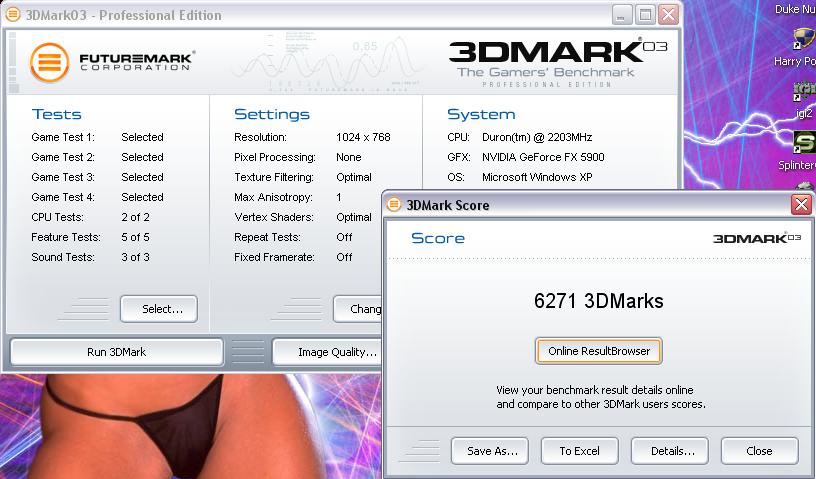Viewport: 816px width, 479px height.
Task: Click the Close button in Score dialog
Action: tap(760, 451)
